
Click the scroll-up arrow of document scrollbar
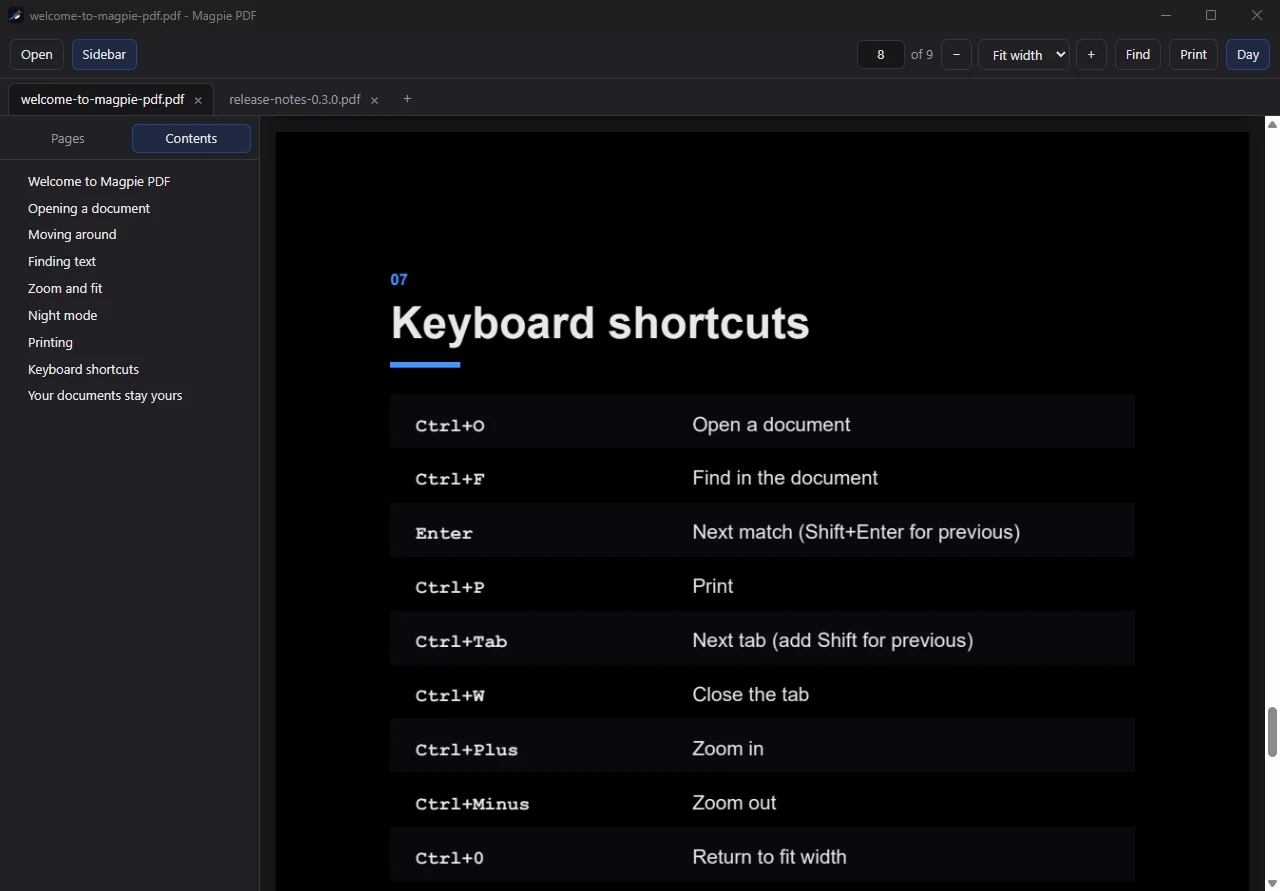coord(1272,124)
